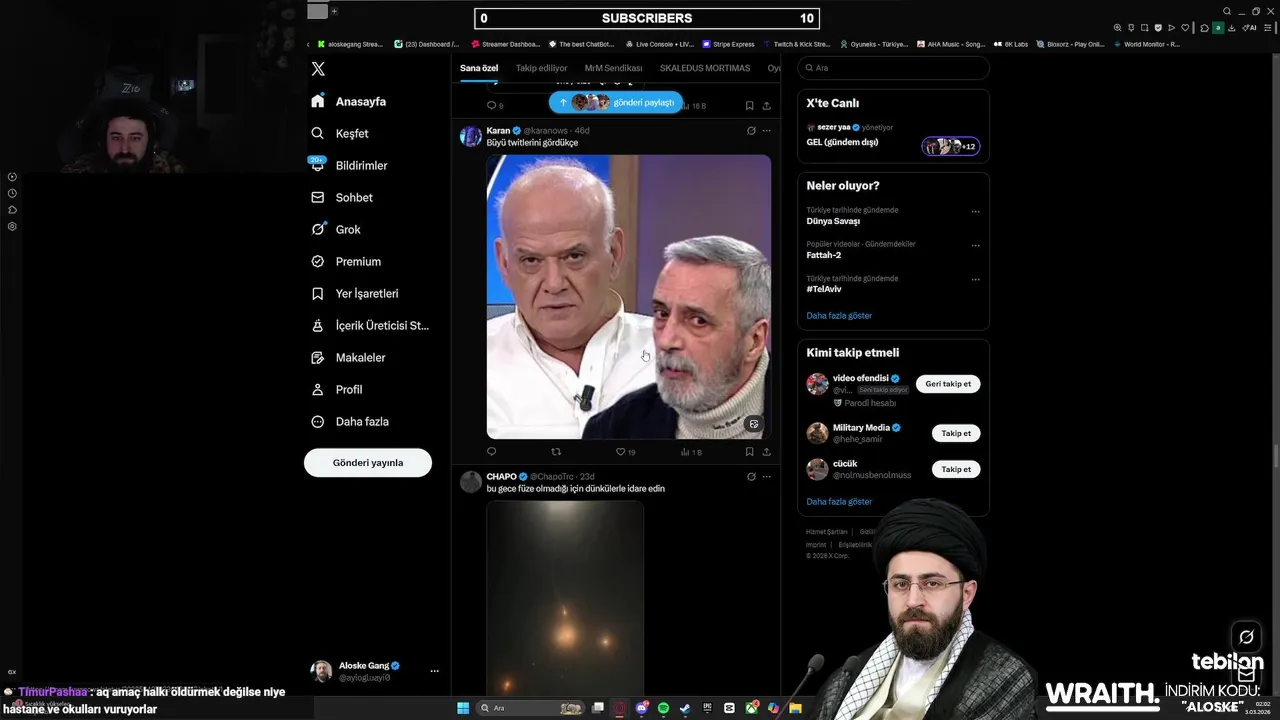1280x720 pixels.
Task: Open Makaleler articles
Action: tap(348, 357)
